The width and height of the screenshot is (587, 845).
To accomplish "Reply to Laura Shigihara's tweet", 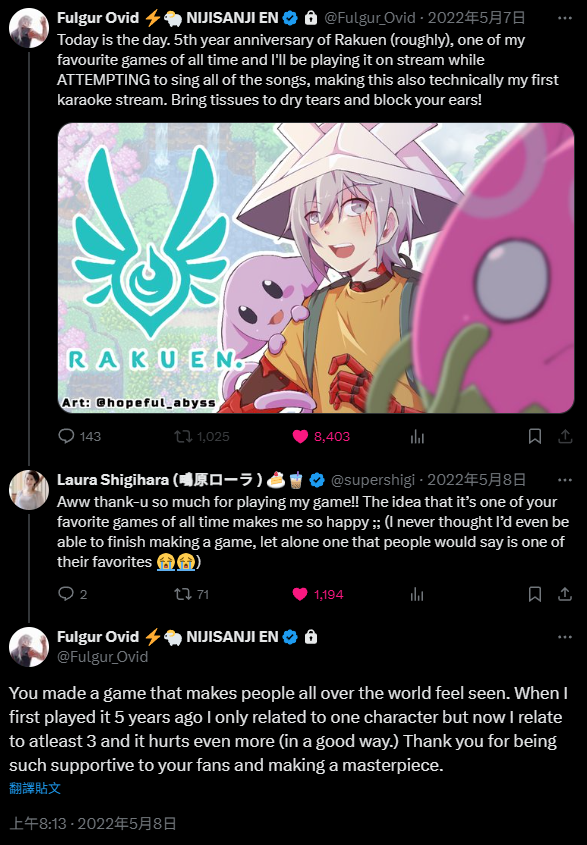I will (x=72, y=594).
